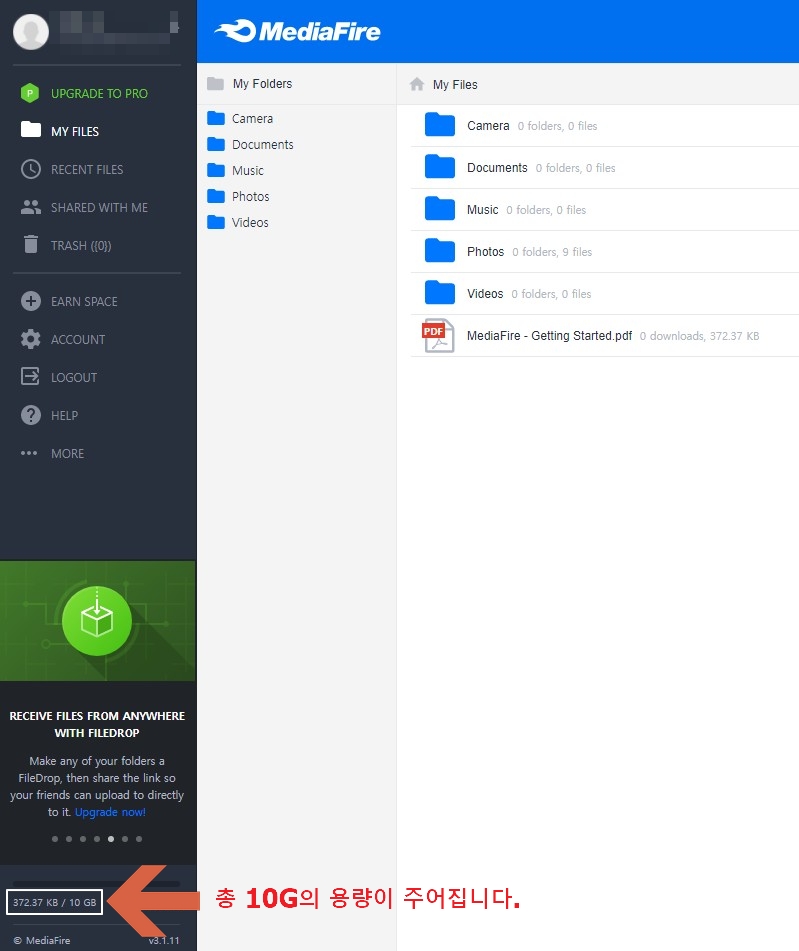
Task: Click the large Music folder icon in file list
Action: coord(440,209)
